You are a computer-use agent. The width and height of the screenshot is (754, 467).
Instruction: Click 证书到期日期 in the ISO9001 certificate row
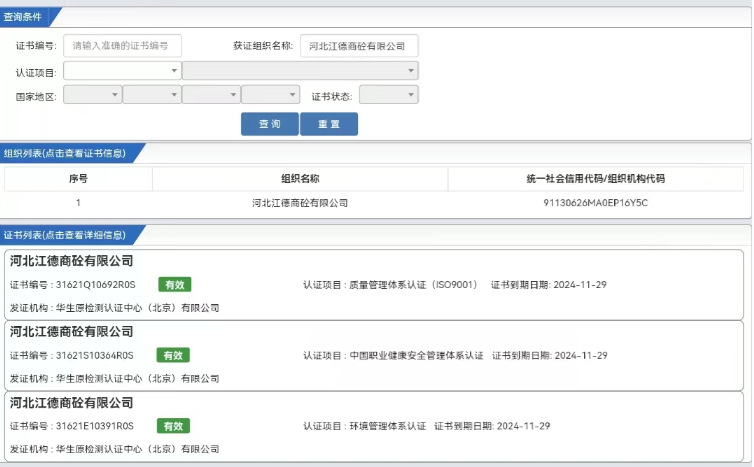[x=549, y=285]
